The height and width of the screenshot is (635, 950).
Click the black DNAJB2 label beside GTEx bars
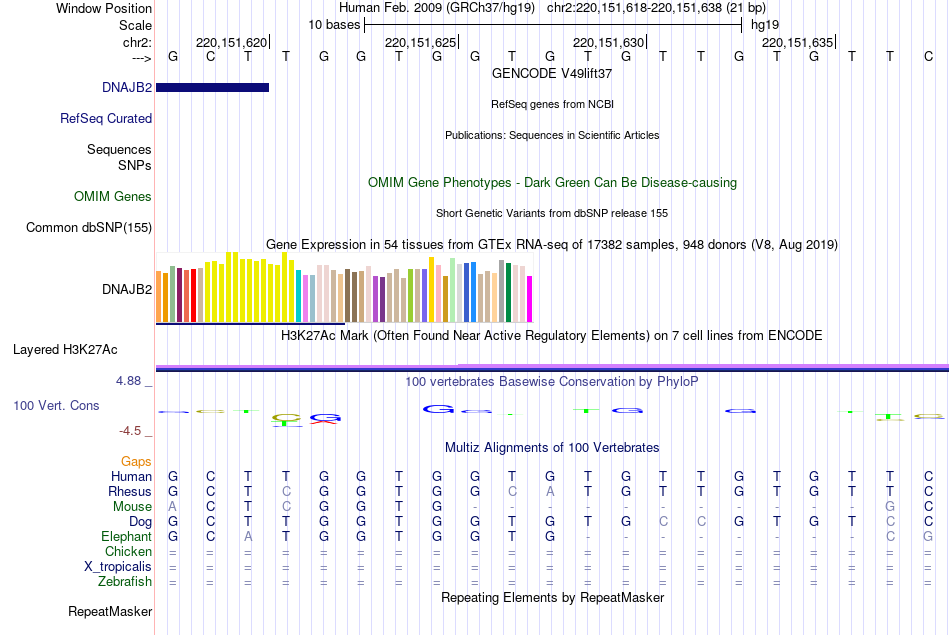pos(127,290)
